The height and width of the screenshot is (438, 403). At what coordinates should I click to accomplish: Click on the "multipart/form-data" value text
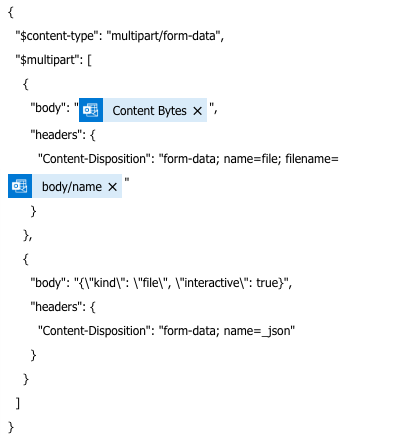click(163, 36)
